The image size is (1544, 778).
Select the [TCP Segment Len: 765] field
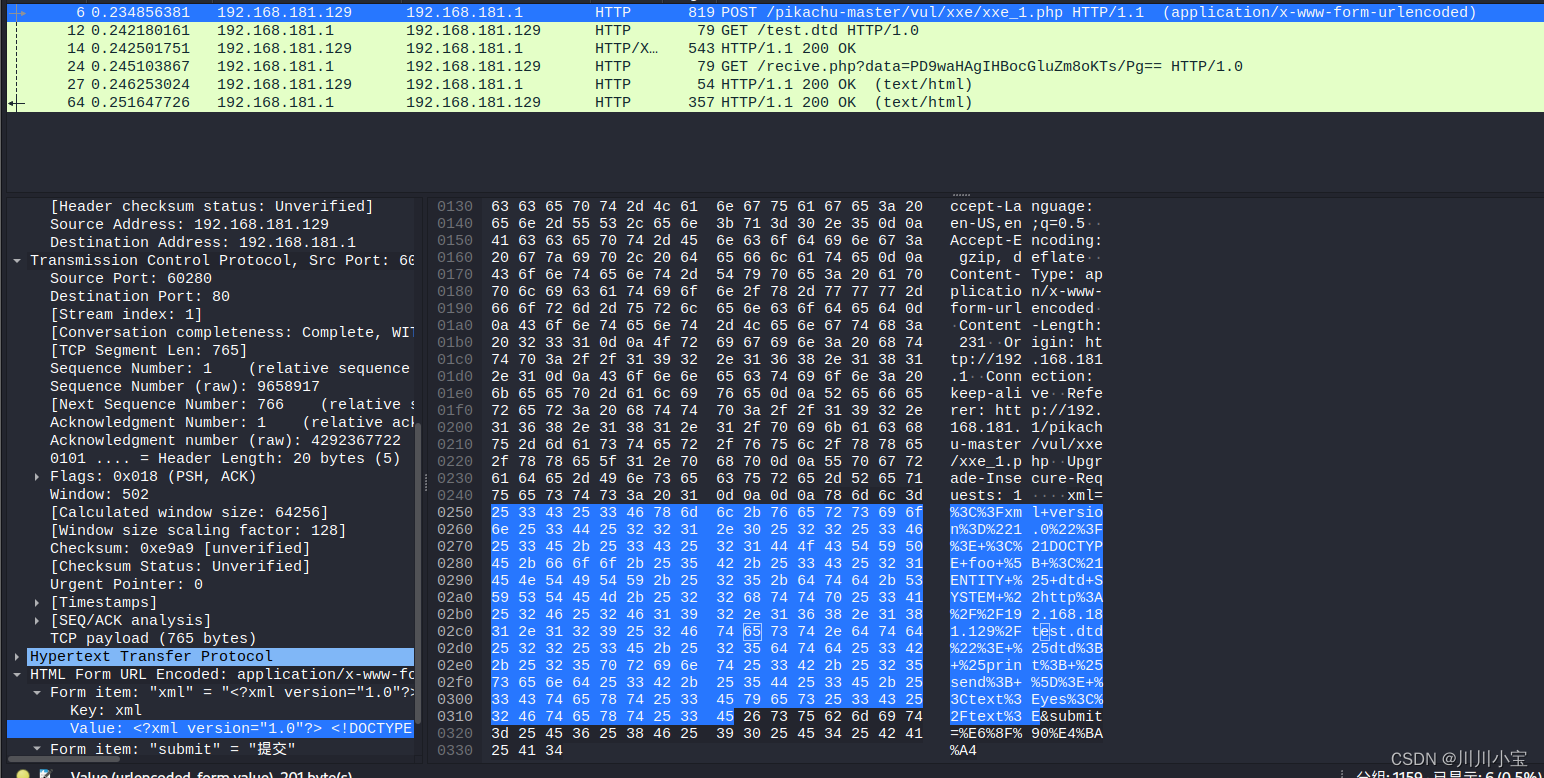point(149,350)
